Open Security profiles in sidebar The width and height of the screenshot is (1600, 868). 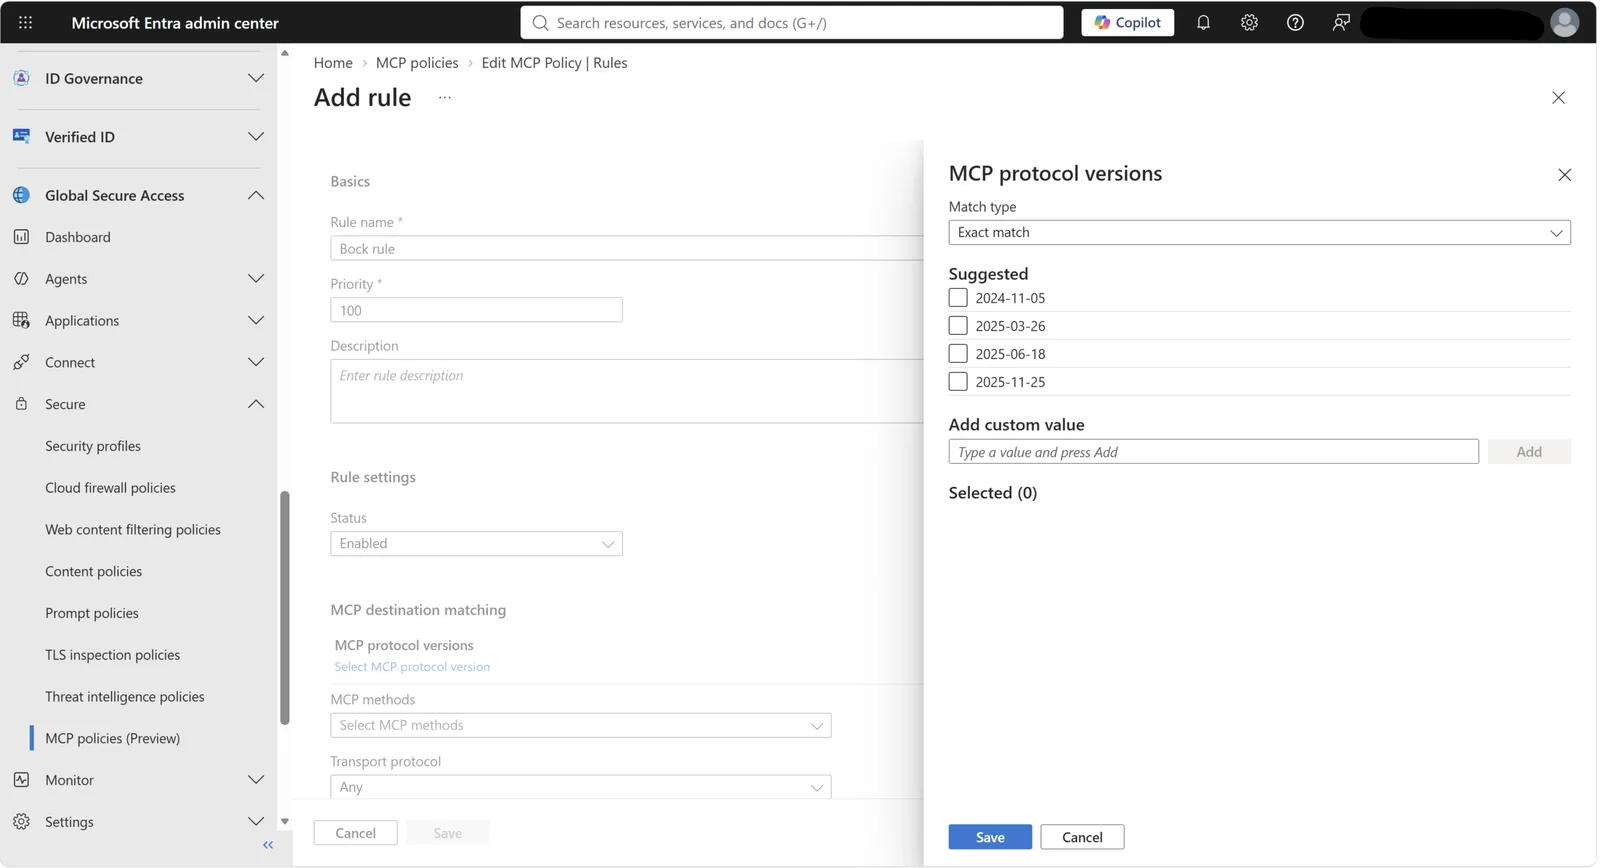[x=93, y=446]
